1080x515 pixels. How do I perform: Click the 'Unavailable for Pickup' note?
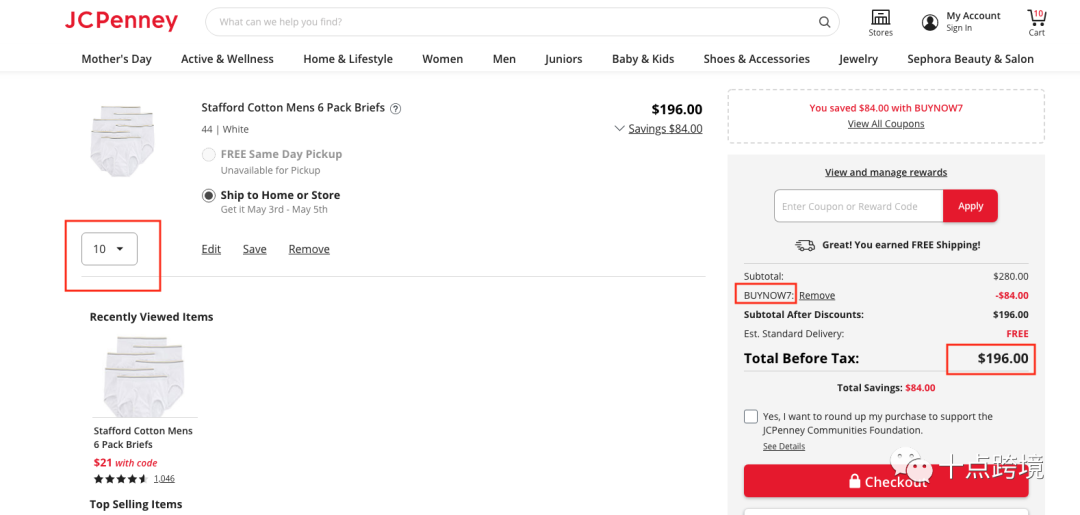coord(270,170)
